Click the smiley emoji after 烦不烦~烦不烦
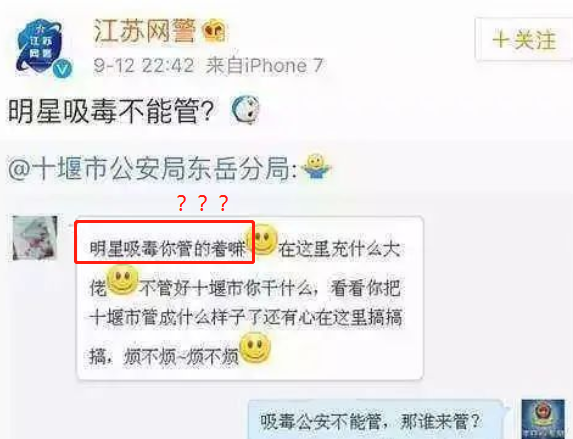 pyautogui.click(x=255, y=348)
